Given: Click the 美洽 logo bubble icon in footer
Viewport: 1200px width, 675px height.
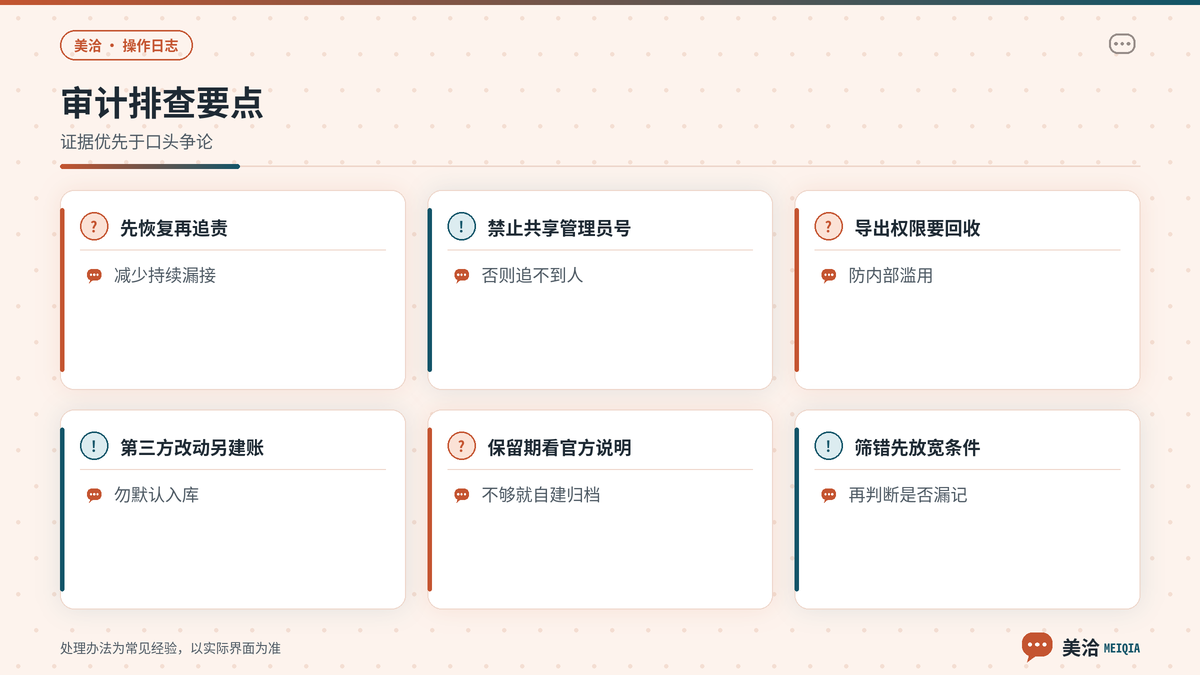Looking at the screenshot, I should click(x=1037, y=647).
